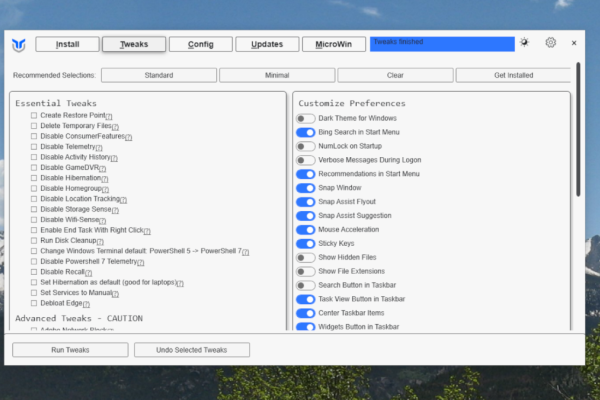The height and width of the screenshot is (400, 600).
Task: Enable NumLock on Startup toggle
Action: [x=305, y=146]
